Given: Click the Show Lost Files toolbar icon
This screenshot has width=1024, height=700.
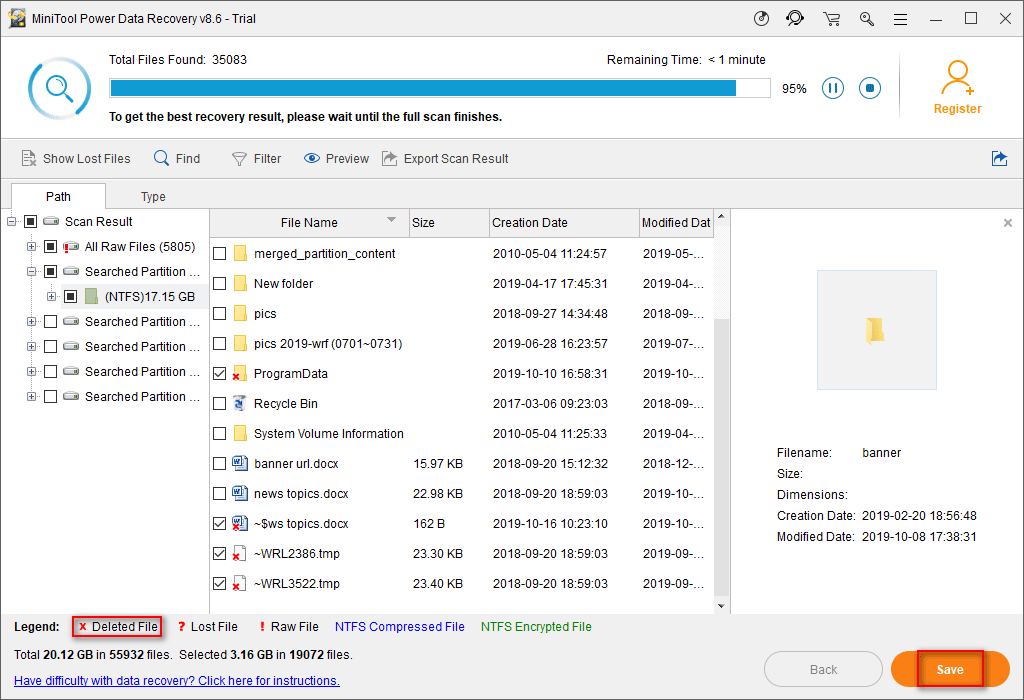Looking at the screenshot, I should [29, 158].
